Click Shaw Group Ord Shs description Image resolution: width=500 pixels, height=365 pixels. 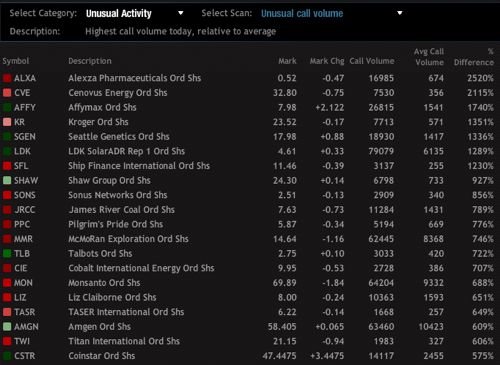109,180
